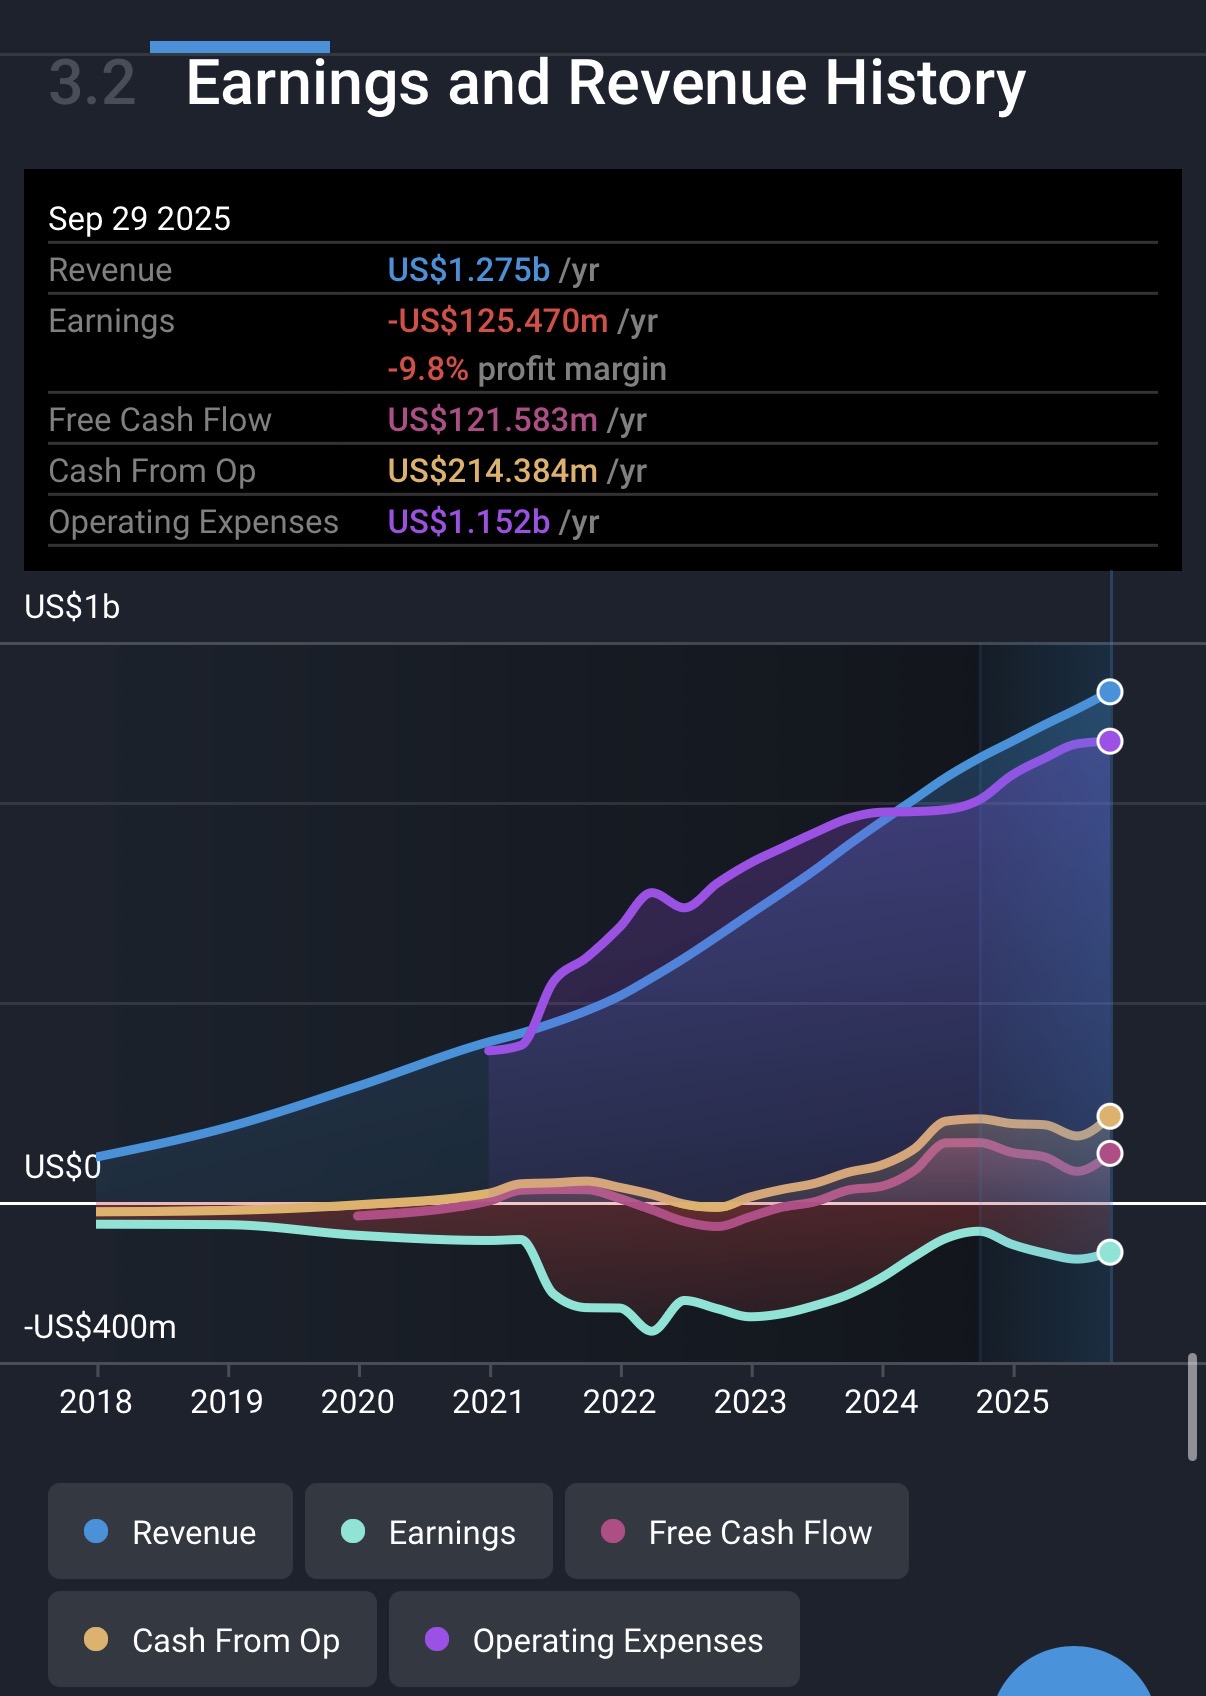Click the Revenue value US$1.275b in tooltip

pos(468,270)
